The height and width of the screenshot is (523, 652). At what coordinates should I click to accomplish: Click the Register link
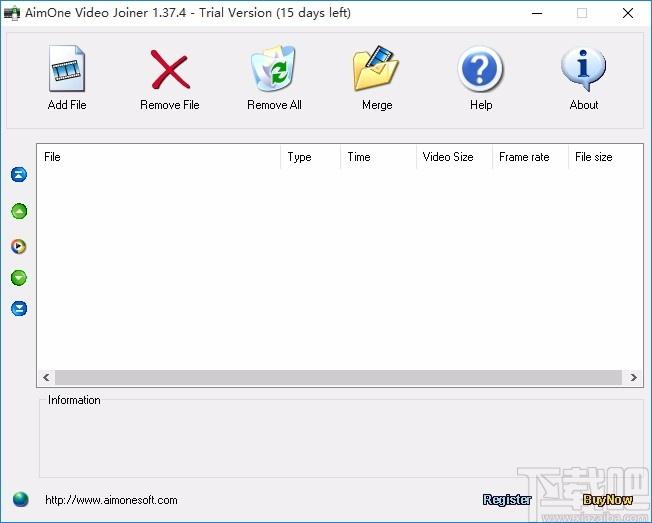point(507,500)
